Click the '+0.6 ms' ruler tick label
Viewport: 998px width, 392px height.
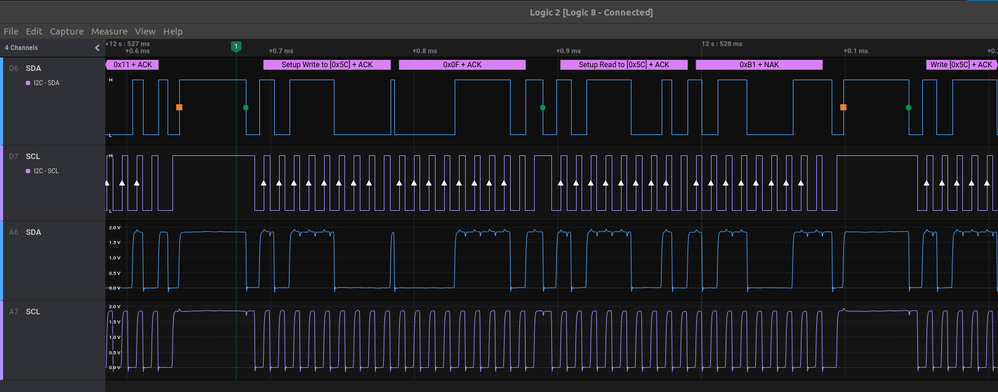(x=137, y=51)
